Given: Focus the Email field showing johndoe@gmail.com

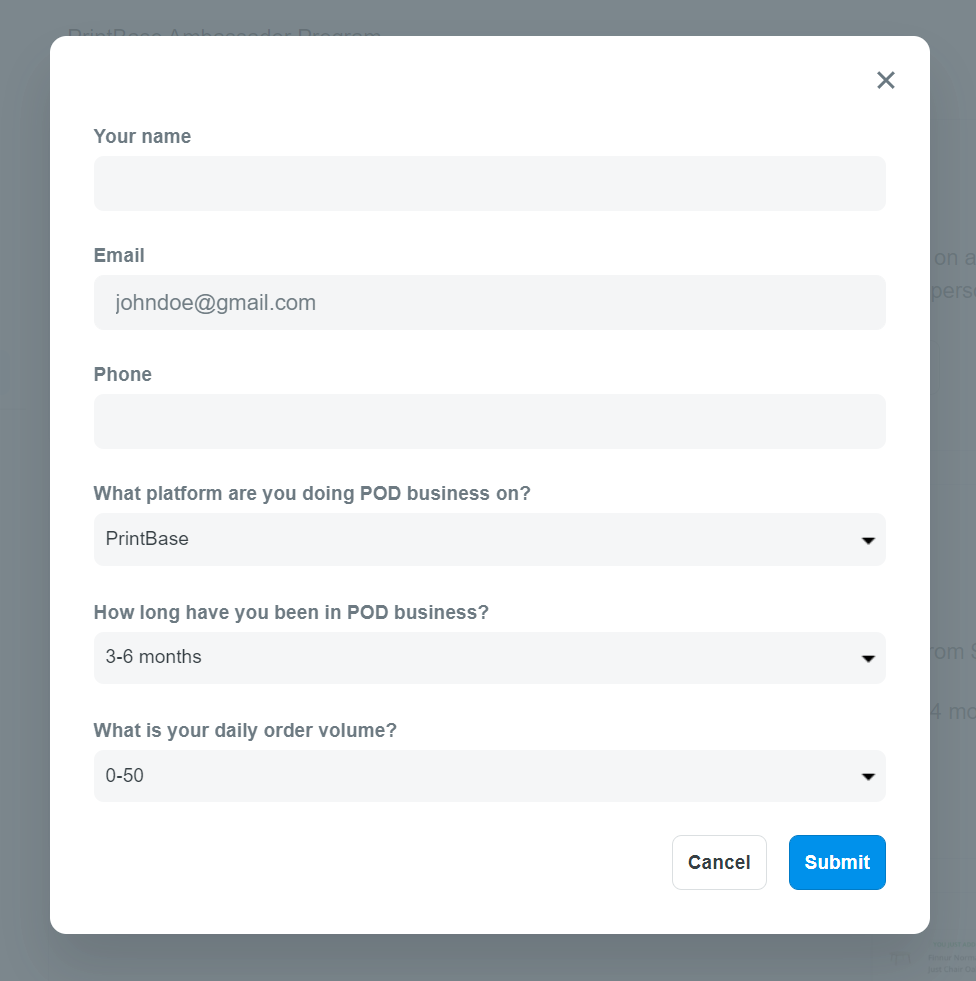Looking at the screenshot, I should pos(489,302).
